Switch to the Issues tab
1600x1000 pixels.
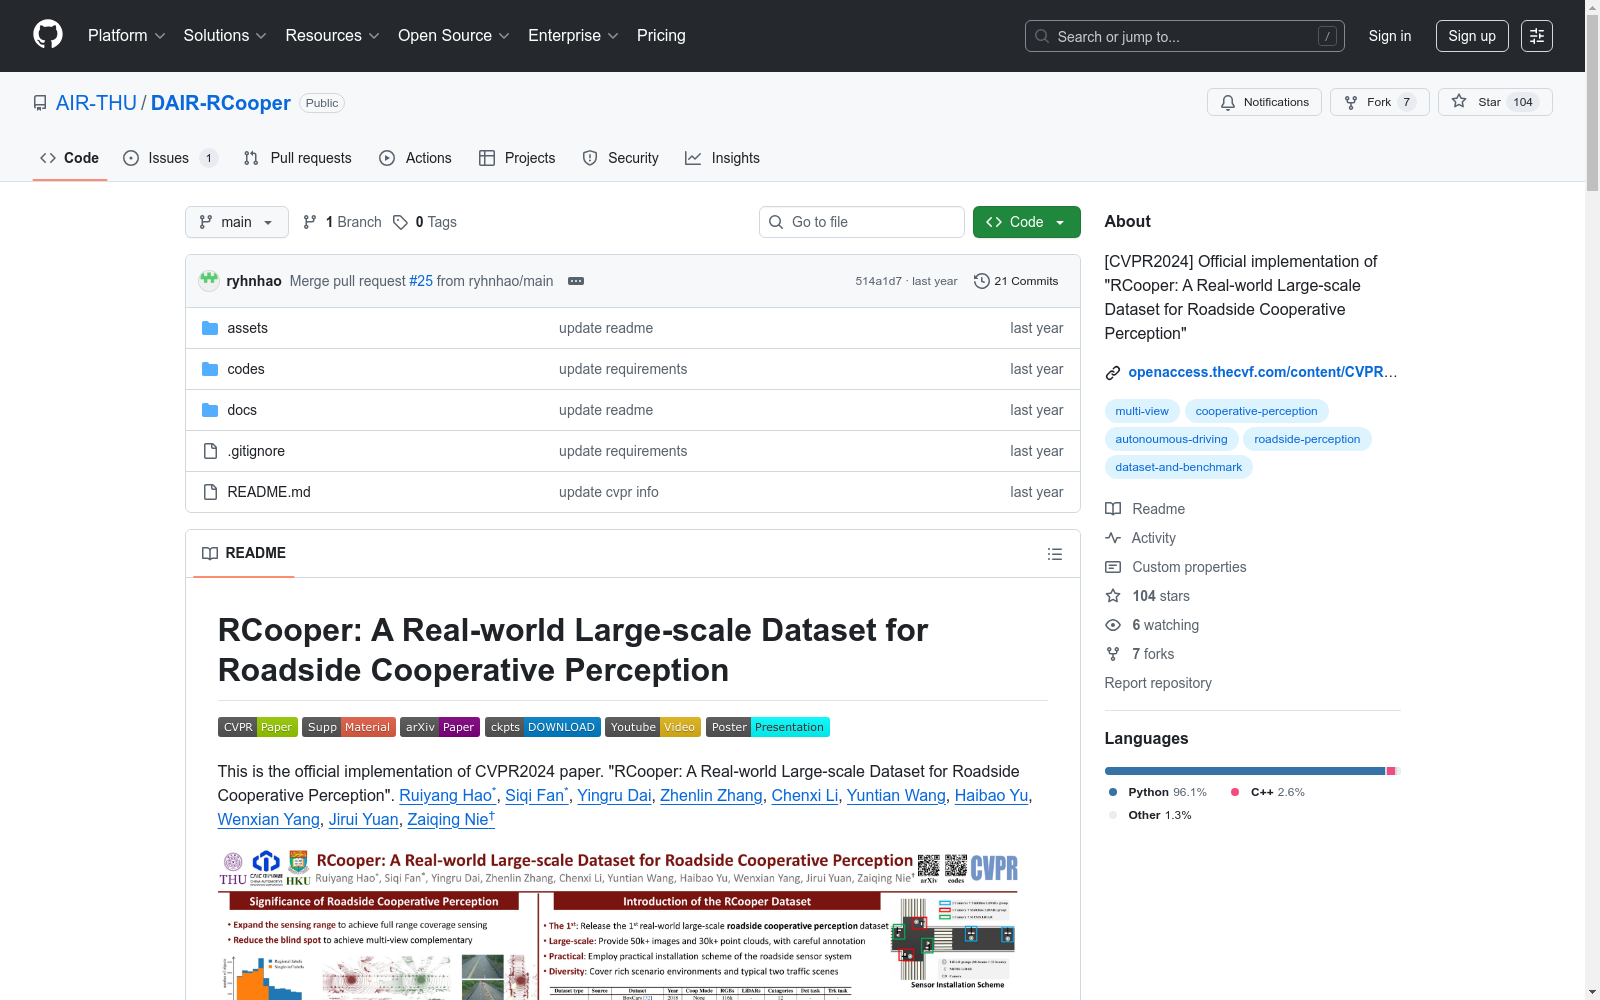170,158
